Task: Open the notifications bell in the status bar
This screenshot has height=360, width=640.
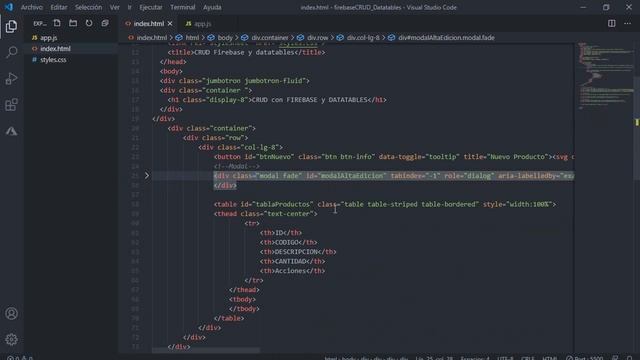Action: 630,358
